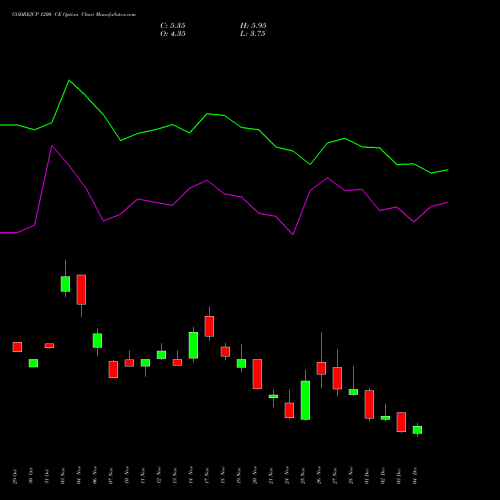The height and width of the screenshot is (500, 500).
Task: Click the 29 Oct date label
Action: click(x=15, y=476)
